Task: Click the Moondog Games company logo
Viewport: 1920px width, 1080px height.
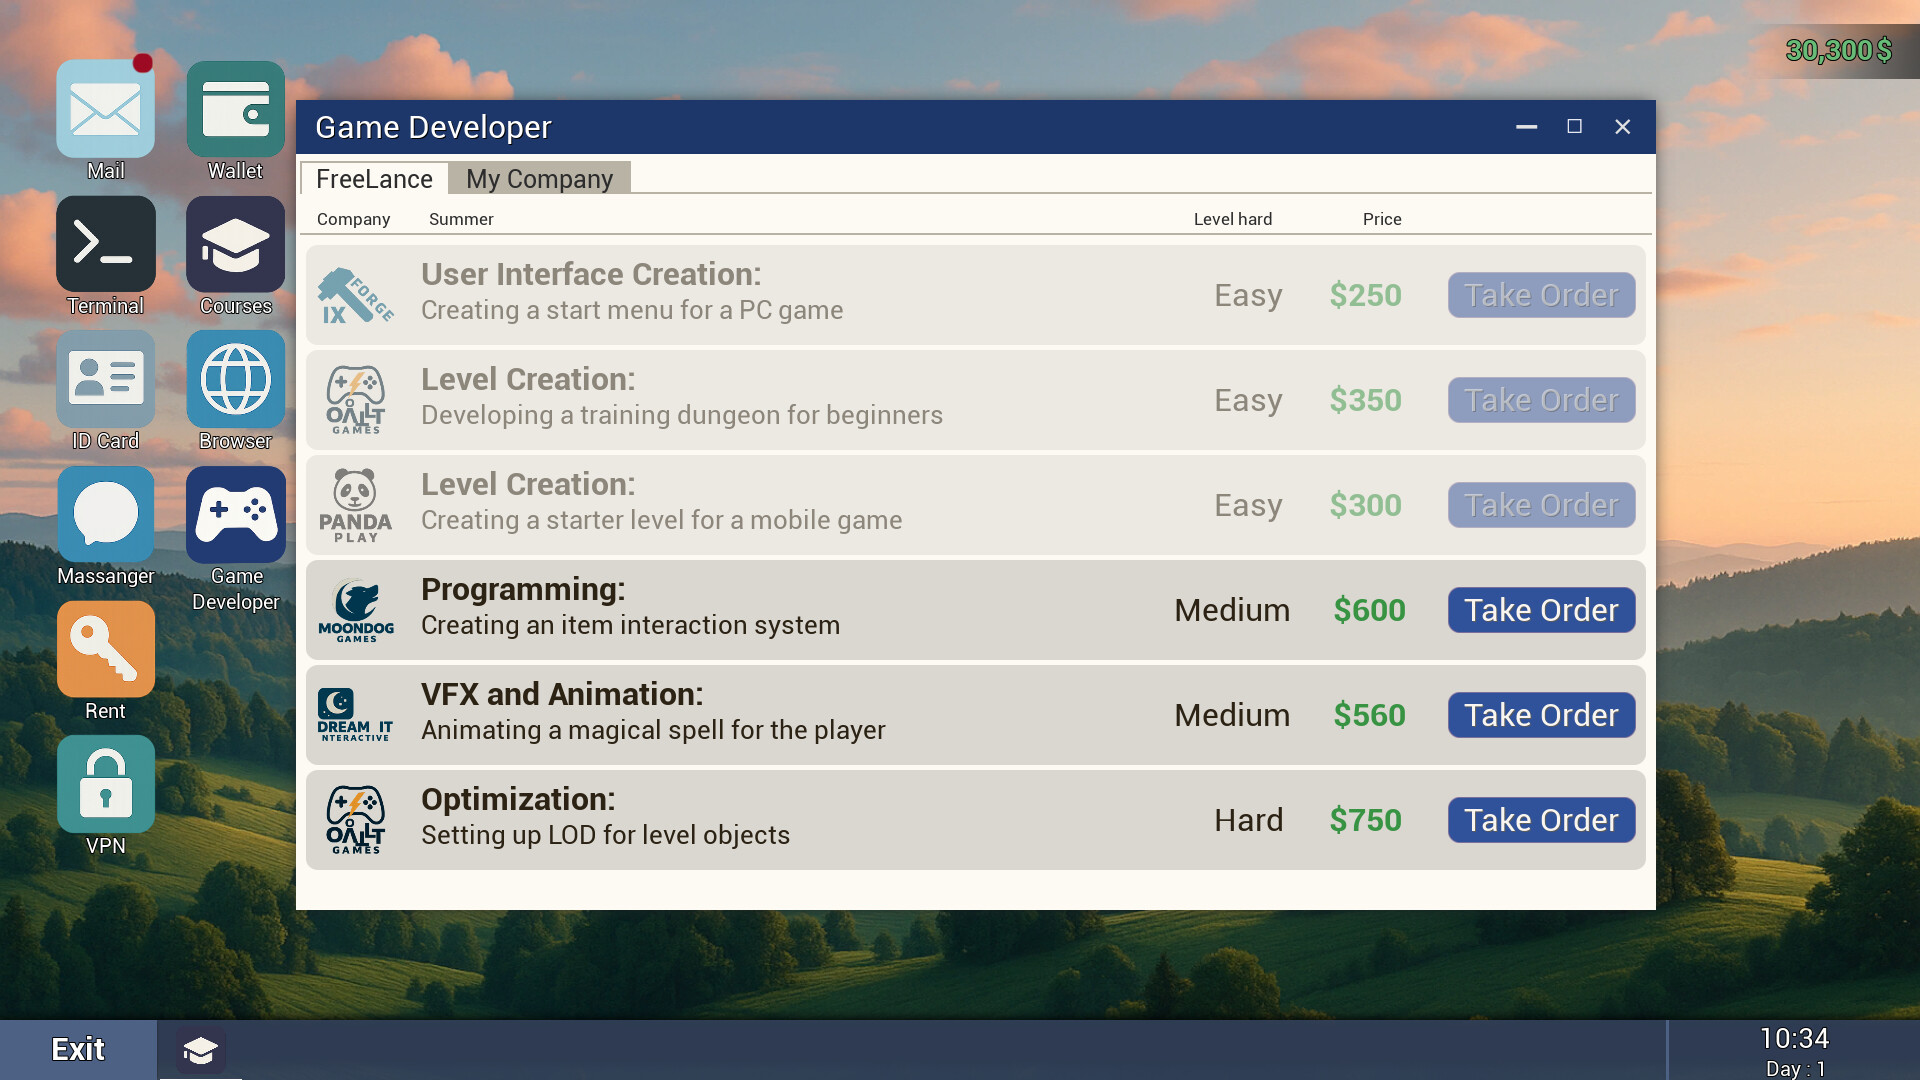Action: pyautogui.click(x=355, y=608)
